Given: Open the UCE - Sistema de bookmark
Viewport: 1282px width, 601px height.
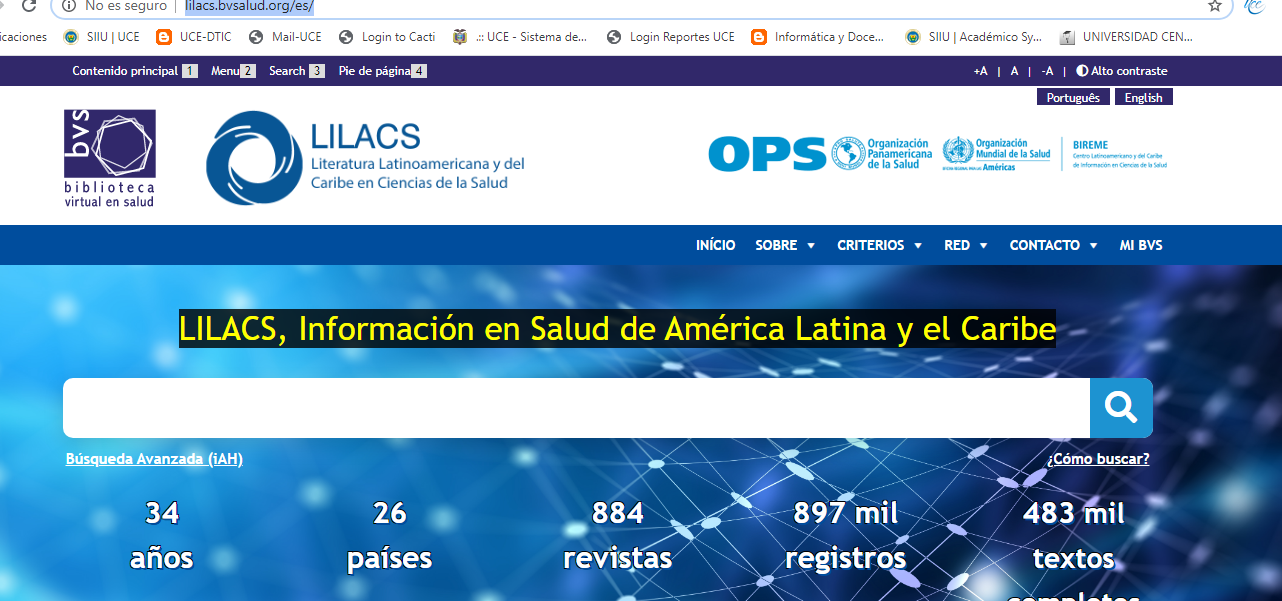Looking at the screenshot, I should pyautogui.click(x=521, y=37).
